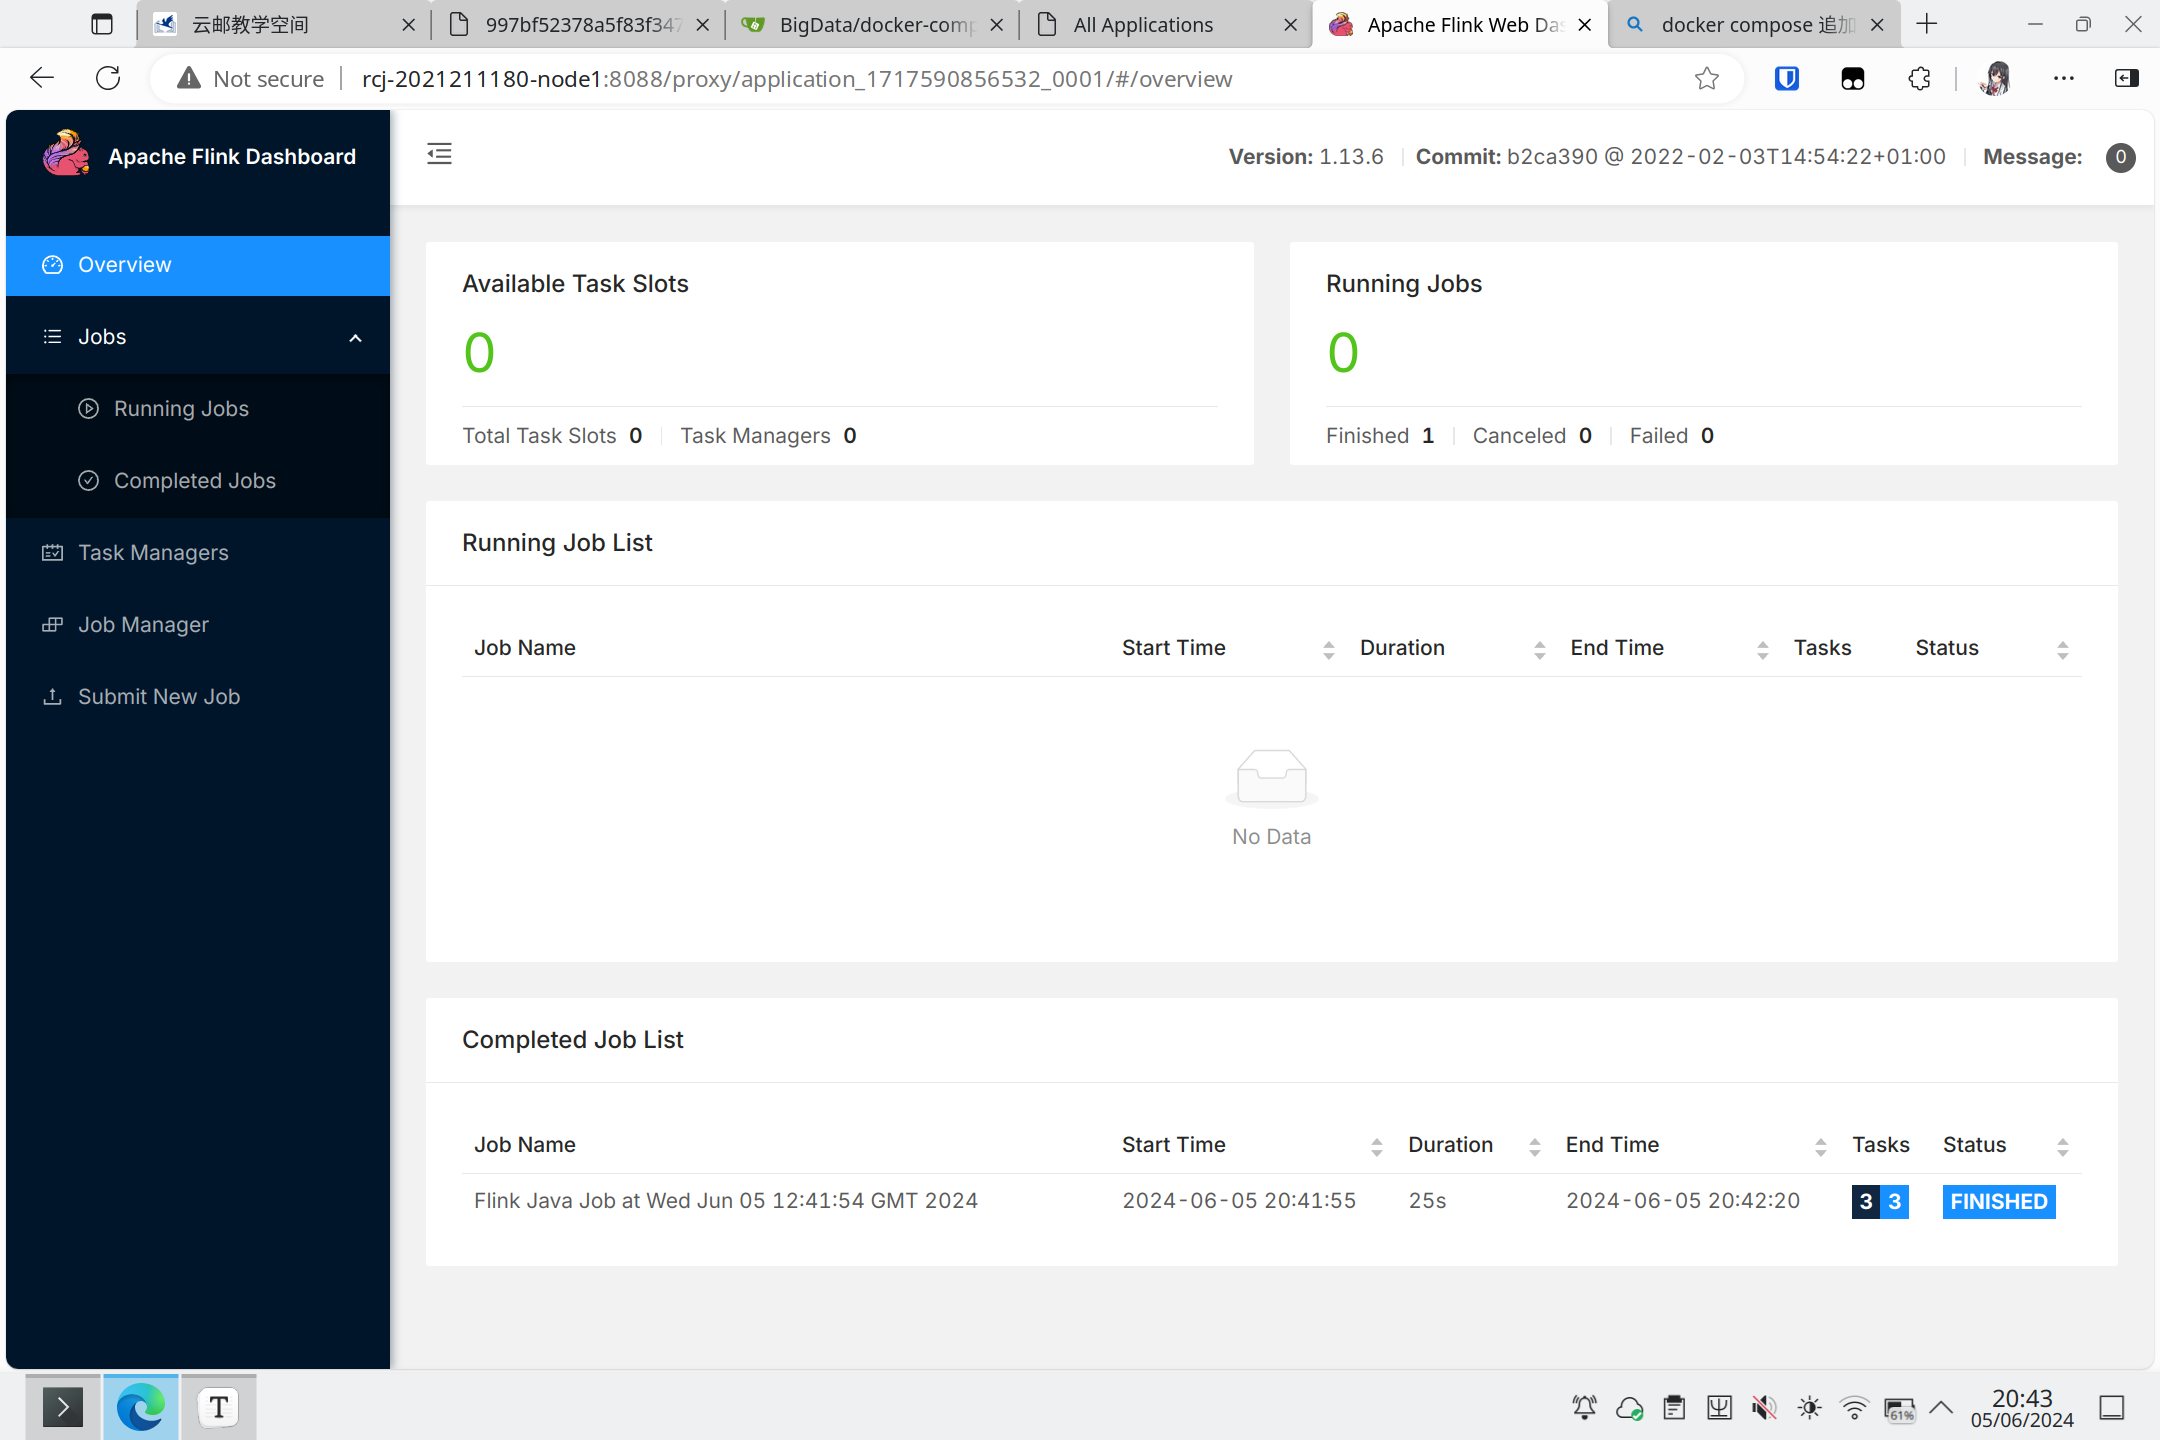Click the Edge browser taskbar icon
Viewport: 2160px width, 1440px height.
pos(141,1407)
